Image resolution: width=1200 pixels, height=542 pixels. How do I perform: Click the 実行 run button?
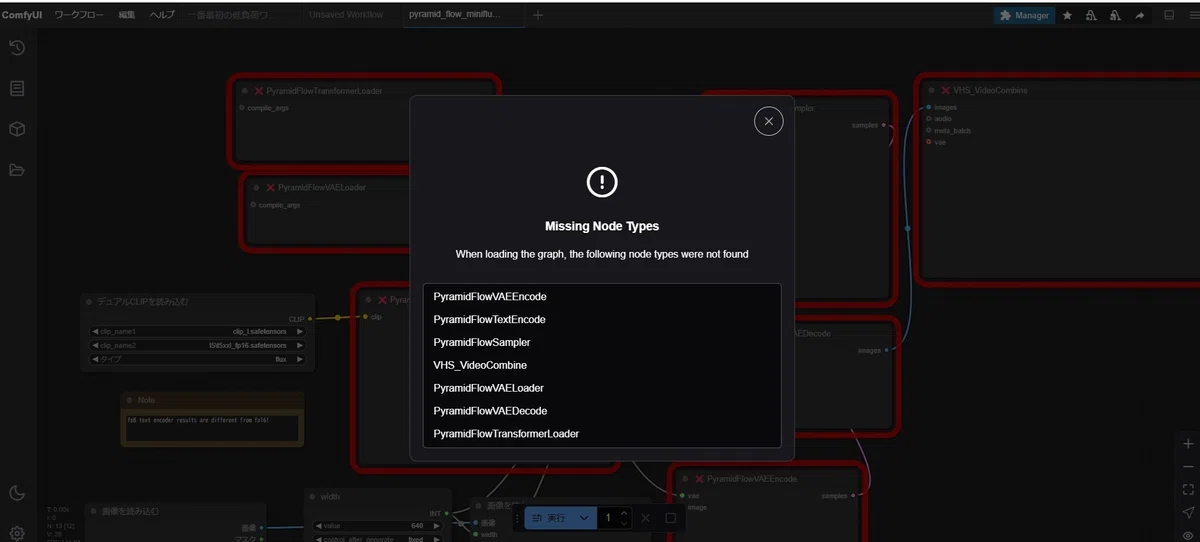(548, 518)
